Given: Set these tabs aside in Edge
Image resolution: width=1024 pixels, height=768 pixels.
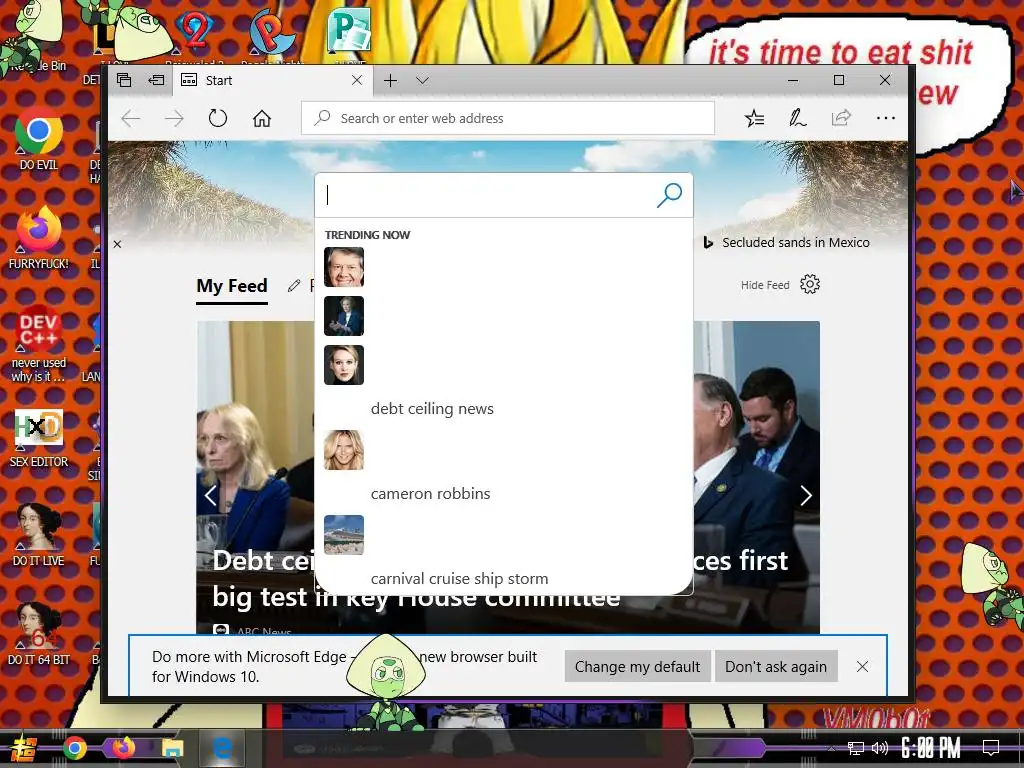Looking at the screenshot, I should coord(156,80).
